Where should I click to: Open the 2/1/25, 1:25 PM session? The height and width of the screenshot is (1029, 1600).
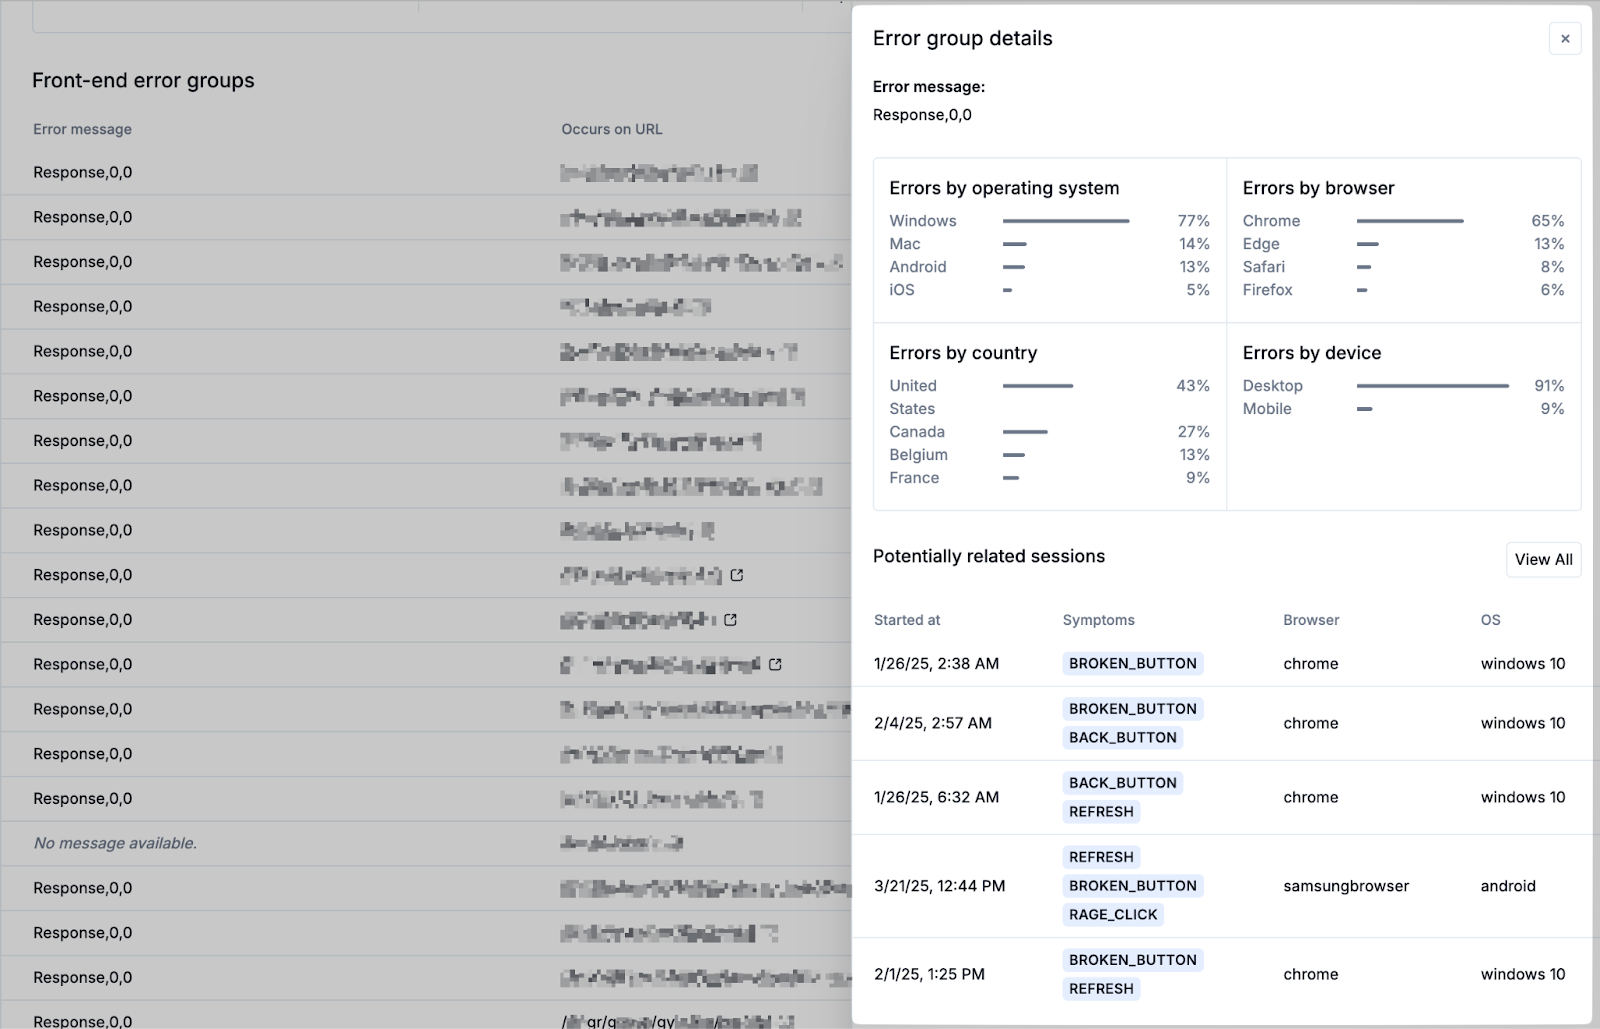(x=929, y=974)
